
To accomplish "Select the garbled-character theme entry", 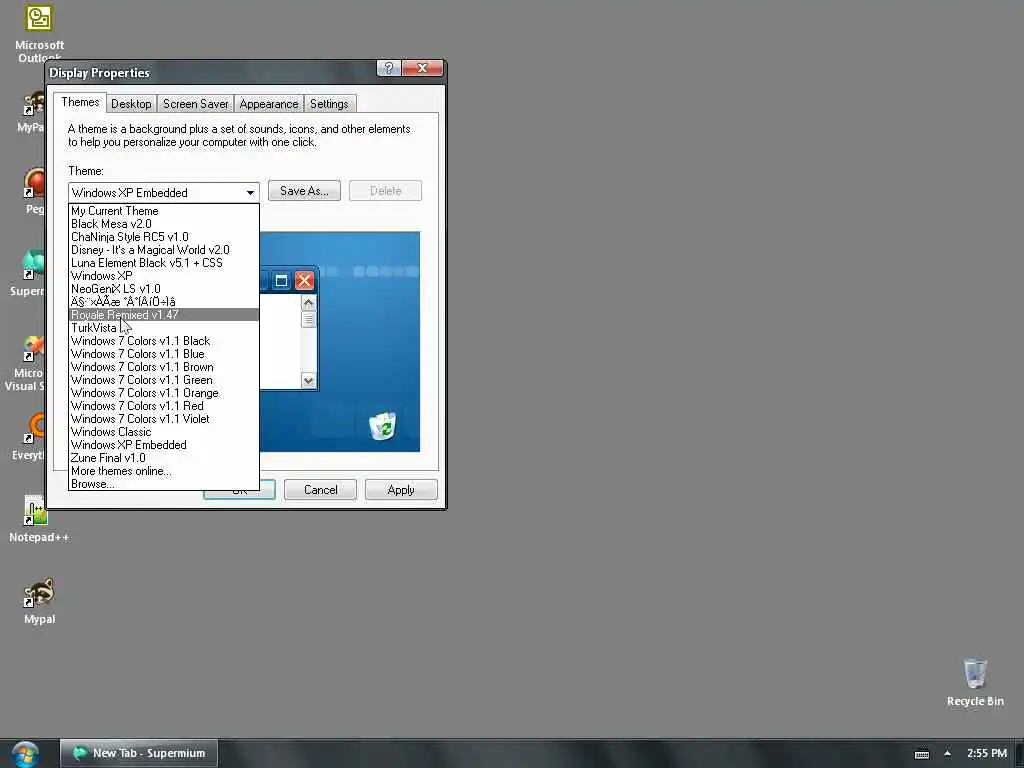I will pyautogui.click(x=164, y=302).
